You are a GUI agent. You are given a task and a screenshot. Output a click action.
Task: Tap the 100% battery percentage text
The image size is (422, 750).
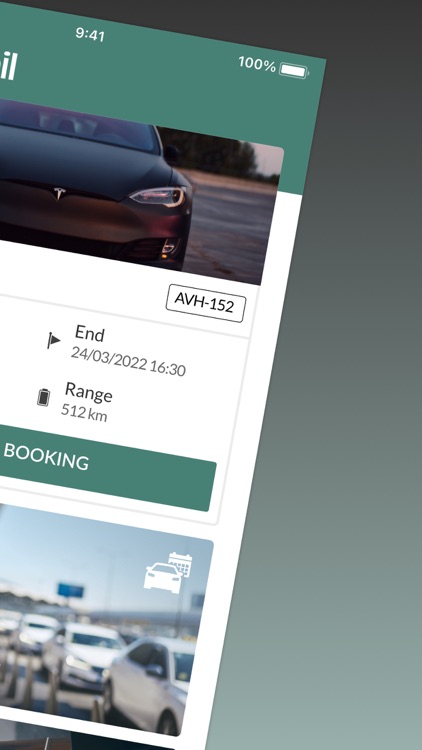coord(257,64)
